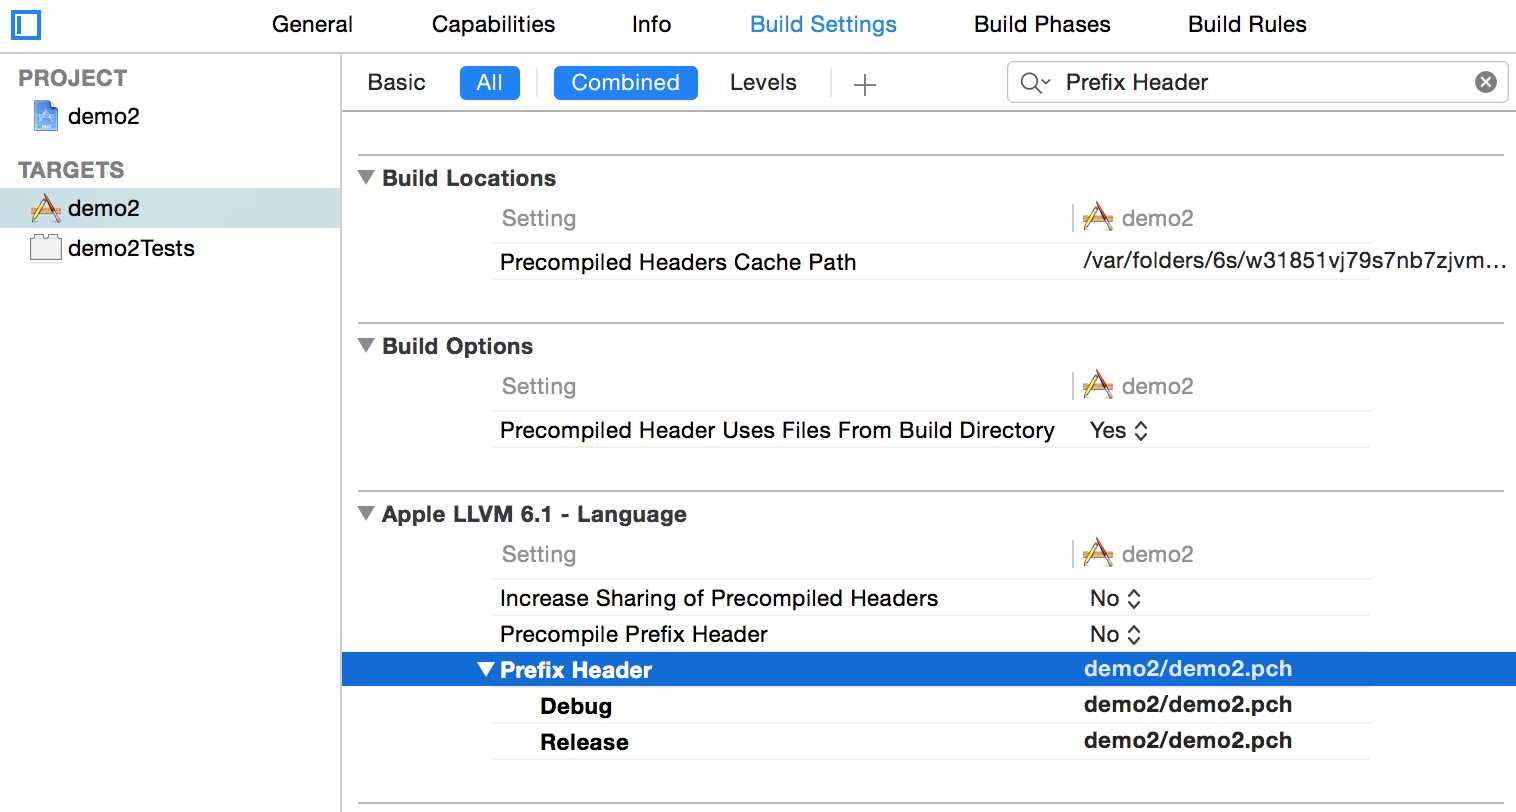Change Precompiled Header Uses Files Yes popup

pos(1119,430)
